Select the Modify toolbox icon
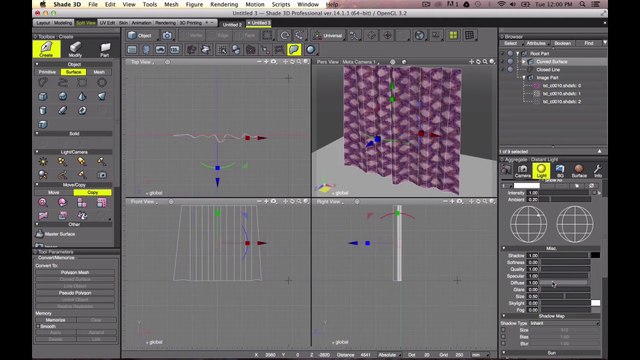Screen dimensions: 640x360 coord(75,49)
